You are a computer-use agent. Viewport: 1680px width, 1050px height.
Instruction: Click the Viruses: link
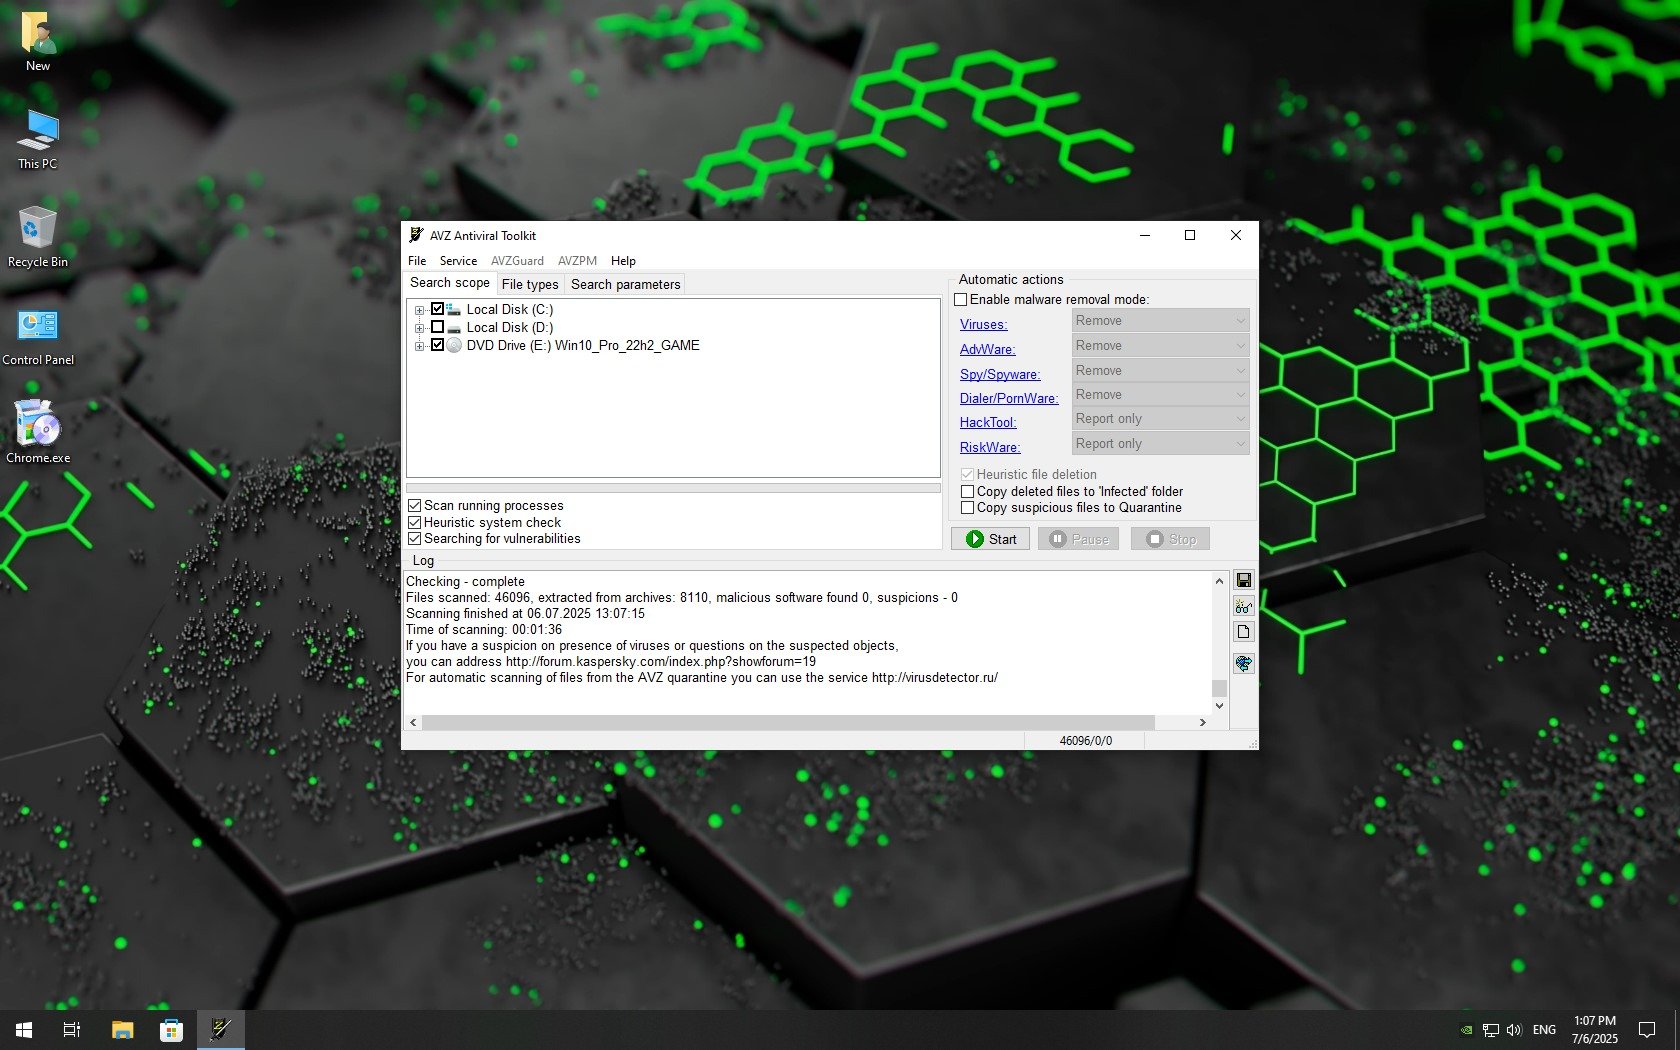(984, 324)
